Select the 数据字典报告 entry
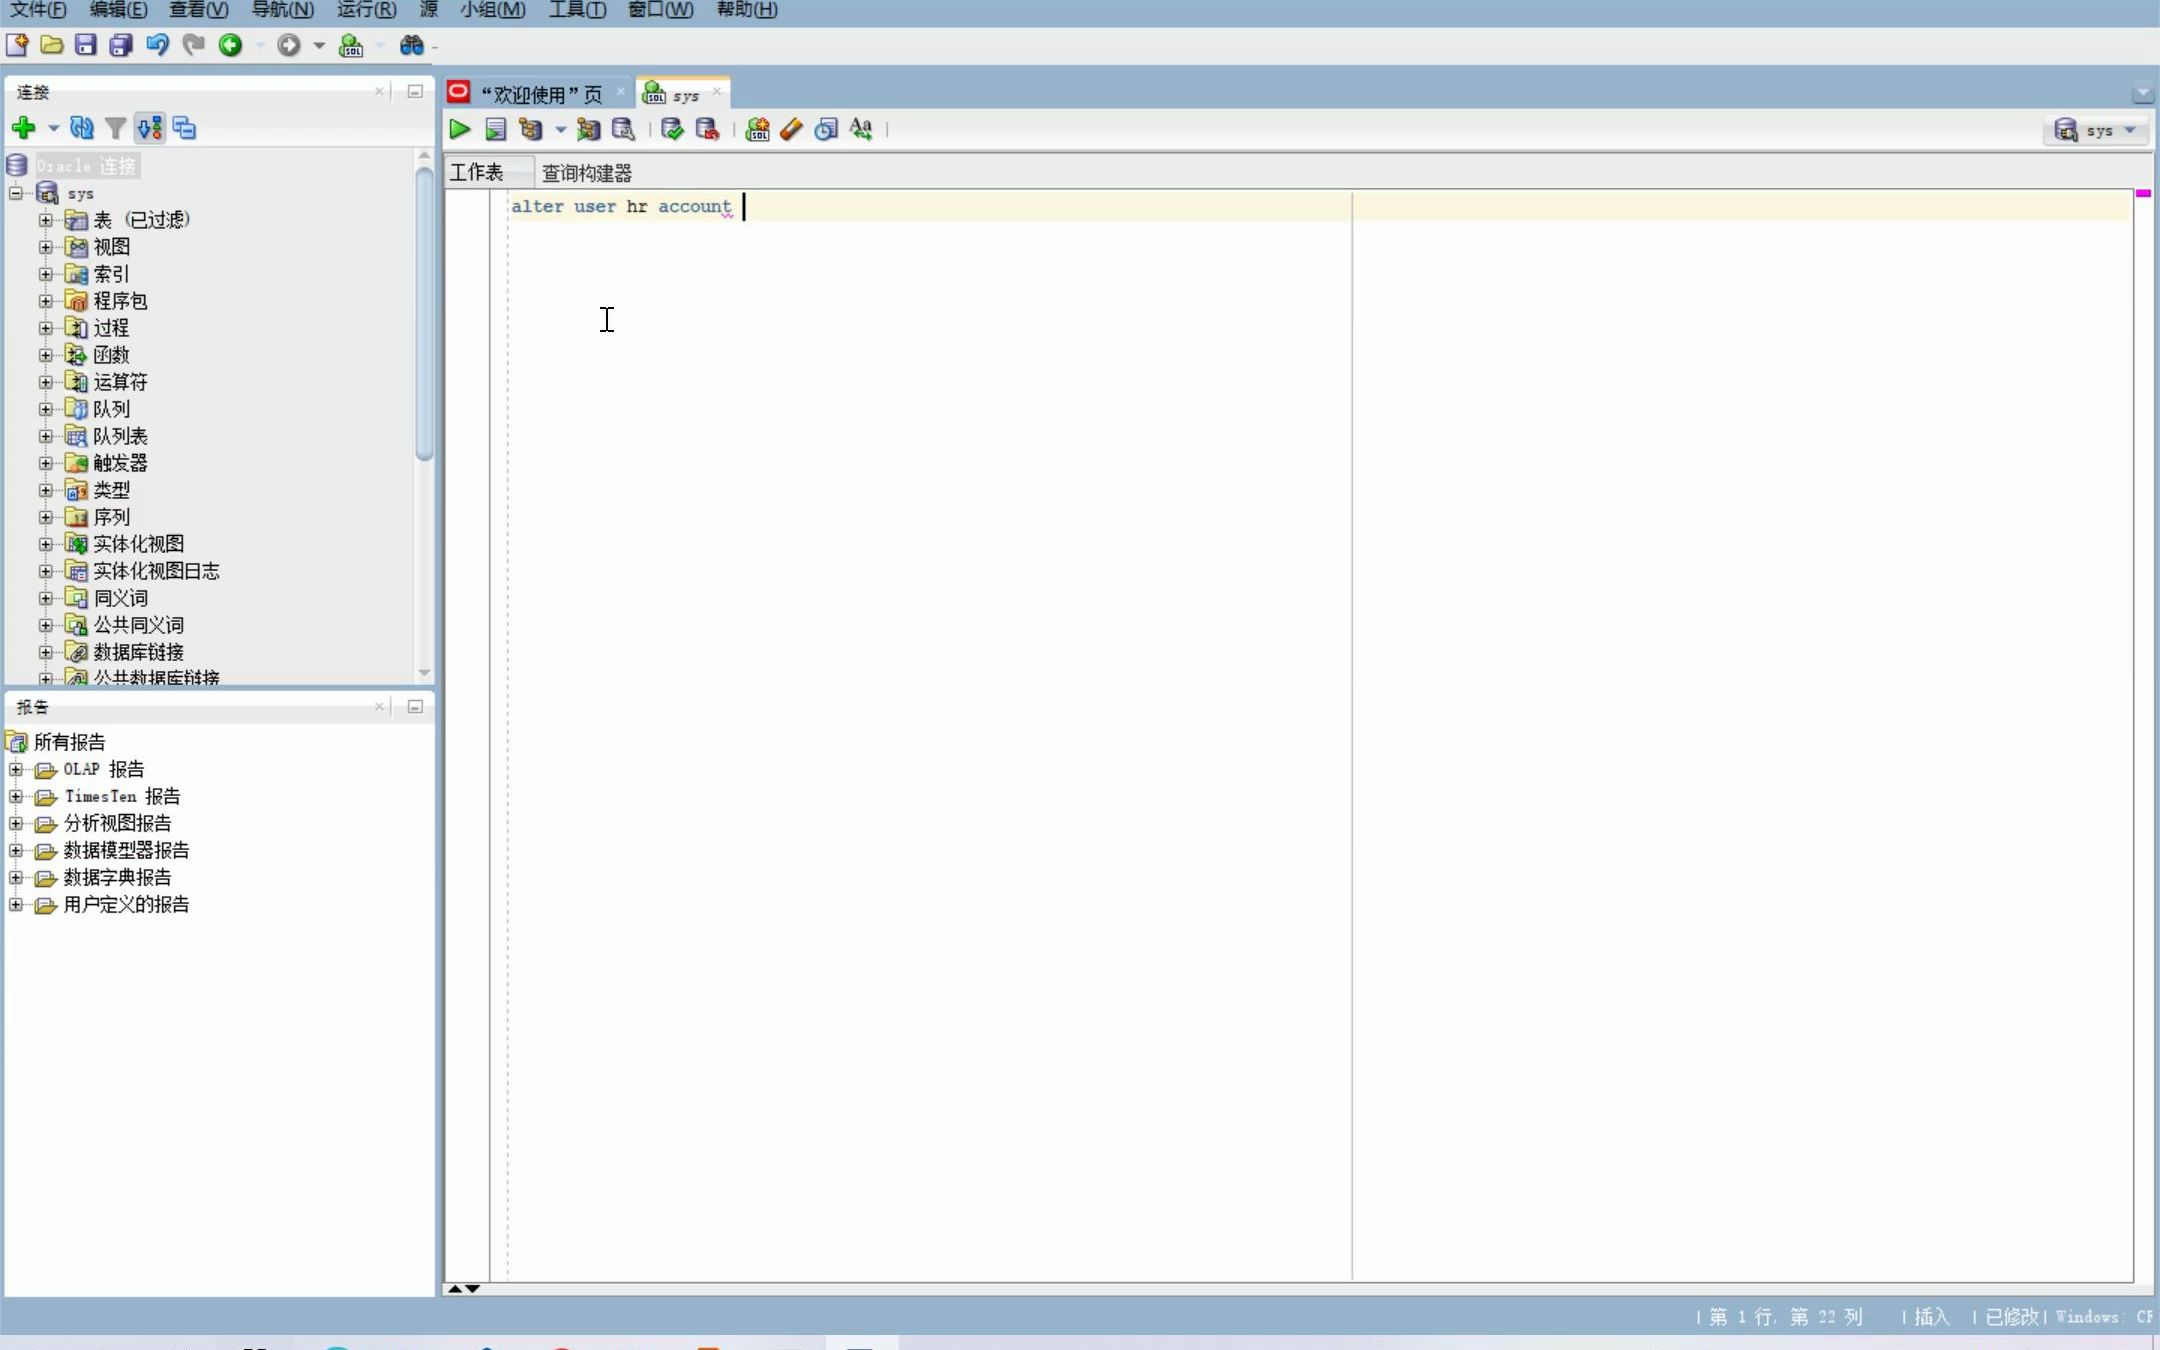The image size is (2160, 1350). (116, 877)
